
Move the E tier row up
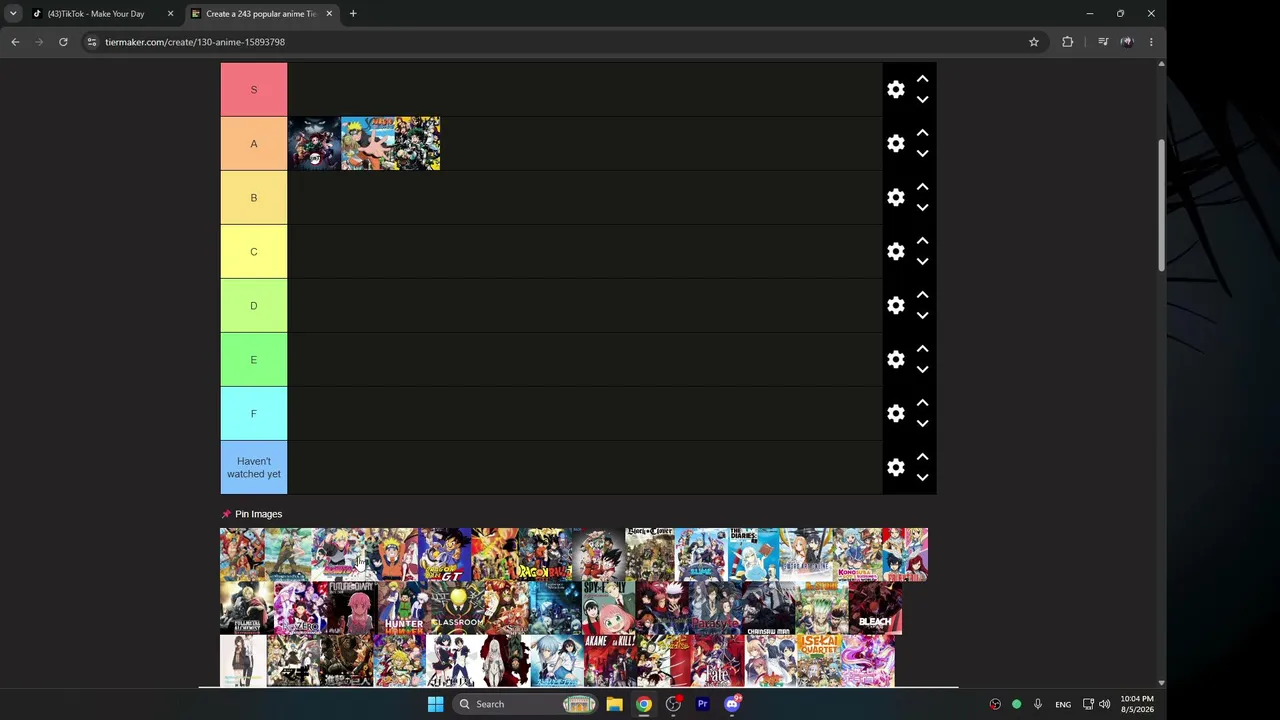(x=922, y=349)
